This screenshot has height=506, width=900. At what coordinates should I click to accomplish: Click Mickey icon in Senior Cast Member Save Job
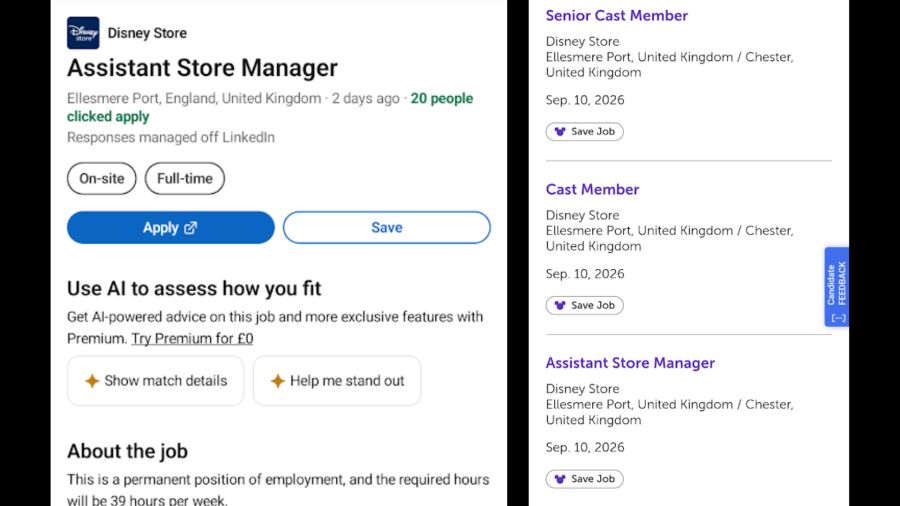click(x=560, y=131)
